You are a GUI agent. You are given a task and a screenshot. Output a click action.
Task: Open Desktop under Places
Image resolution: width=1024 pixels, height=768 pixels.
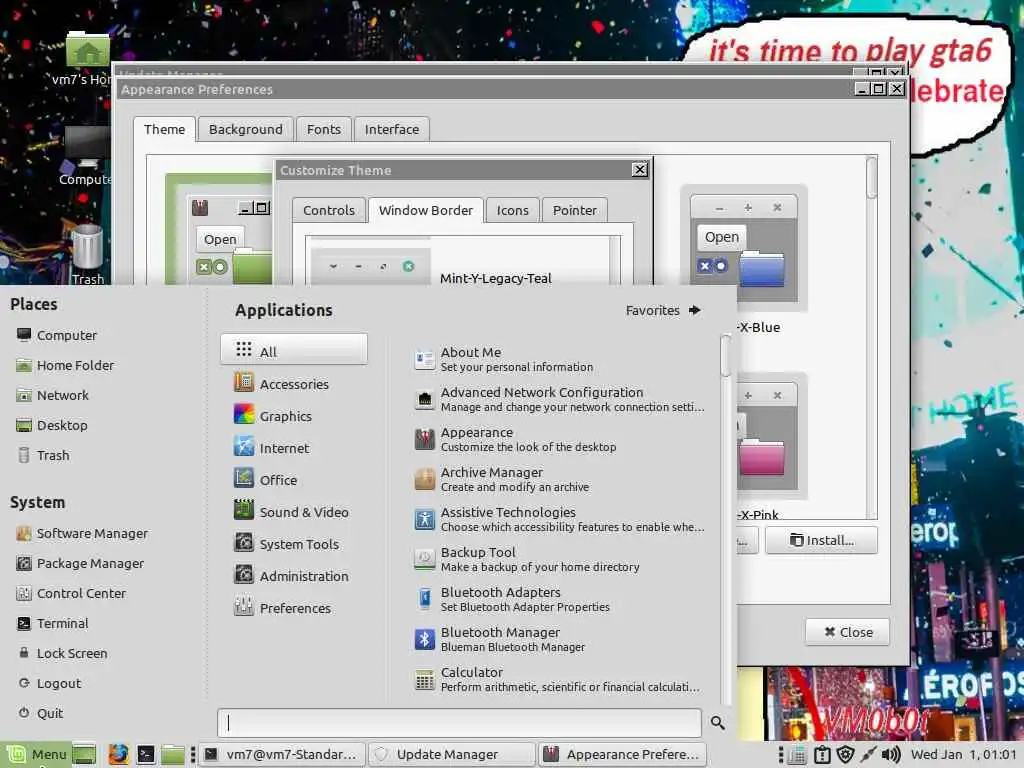52,425
